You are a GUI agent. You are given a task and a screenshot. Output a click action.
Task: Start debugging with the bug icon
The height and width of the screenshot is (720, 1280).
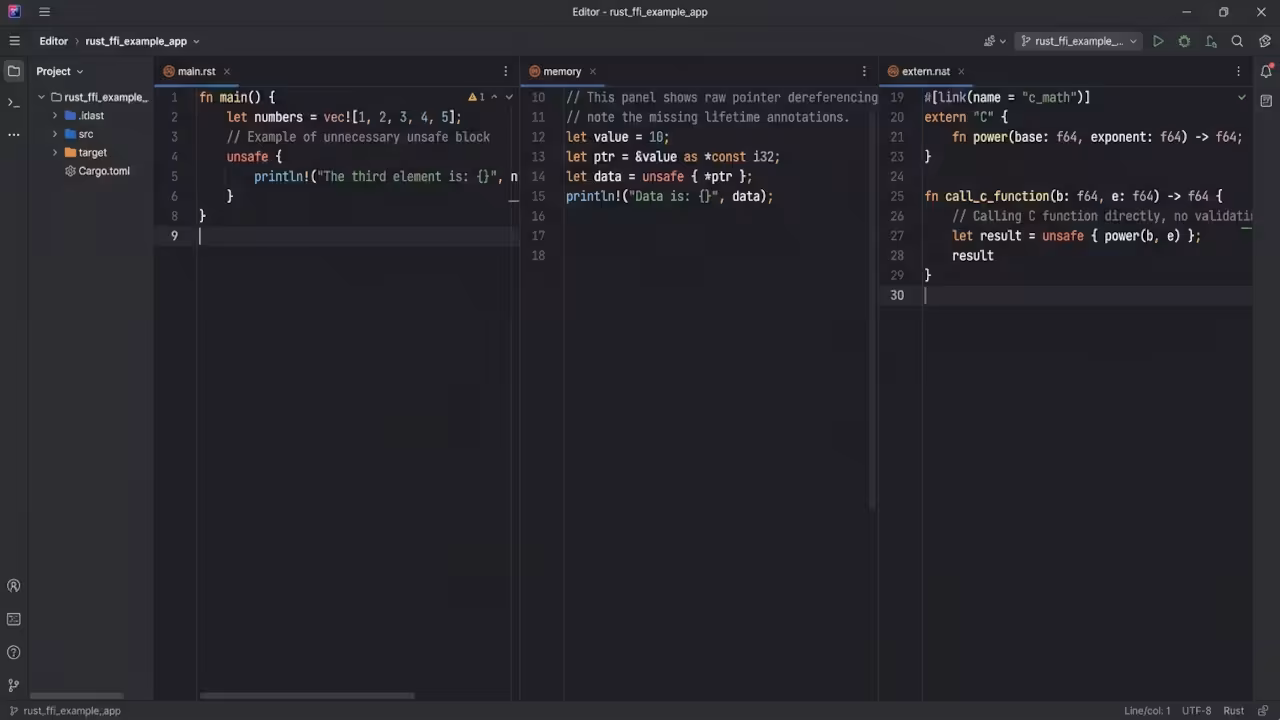(1184, 41)
